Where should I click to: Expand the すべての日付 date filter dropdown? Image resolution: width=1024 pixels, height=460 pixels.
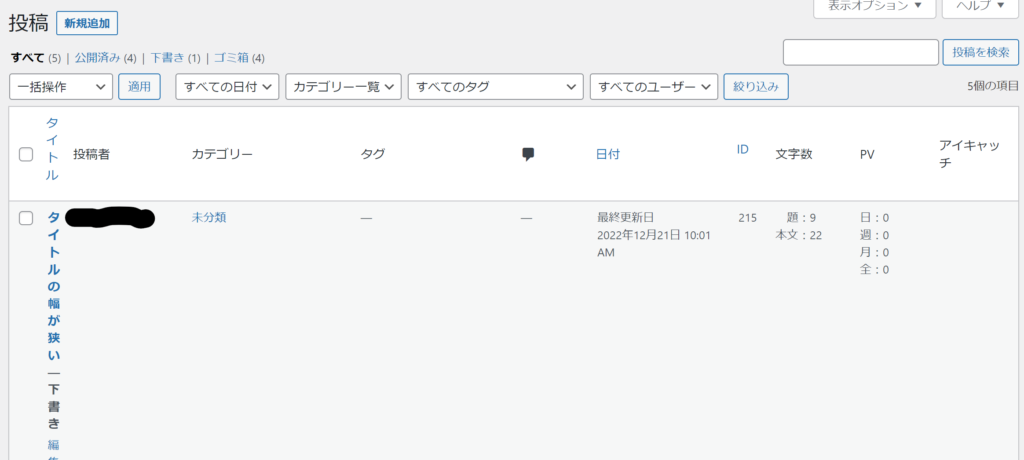[x=227, y=87]
